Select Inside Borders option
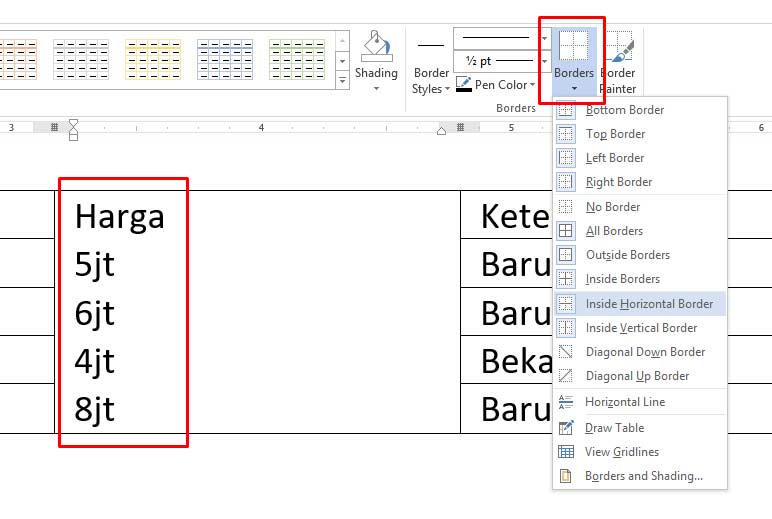Viewport: 772px width, 519px height. coord(640,279)
